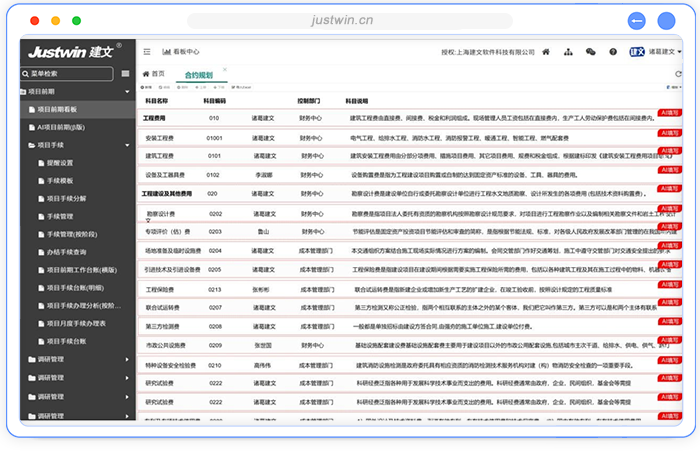The height and width of the screenshot is (454, 700).
Task: Open 看板中心 dashboard chart icon
Action: pyautogui.click(x=166, y=51)
